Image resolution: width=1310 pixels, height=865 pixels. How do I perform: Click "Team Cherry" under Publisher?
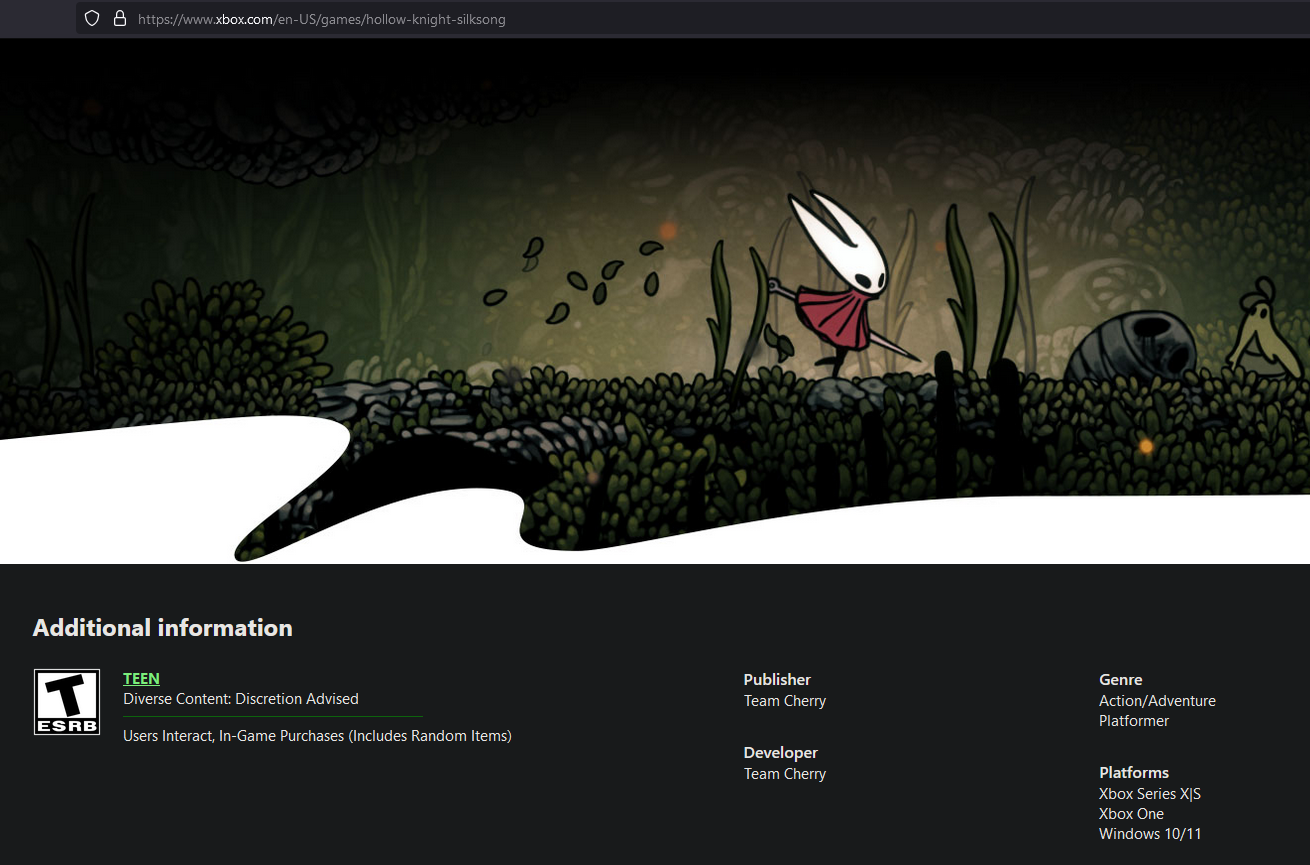(785, 701)
